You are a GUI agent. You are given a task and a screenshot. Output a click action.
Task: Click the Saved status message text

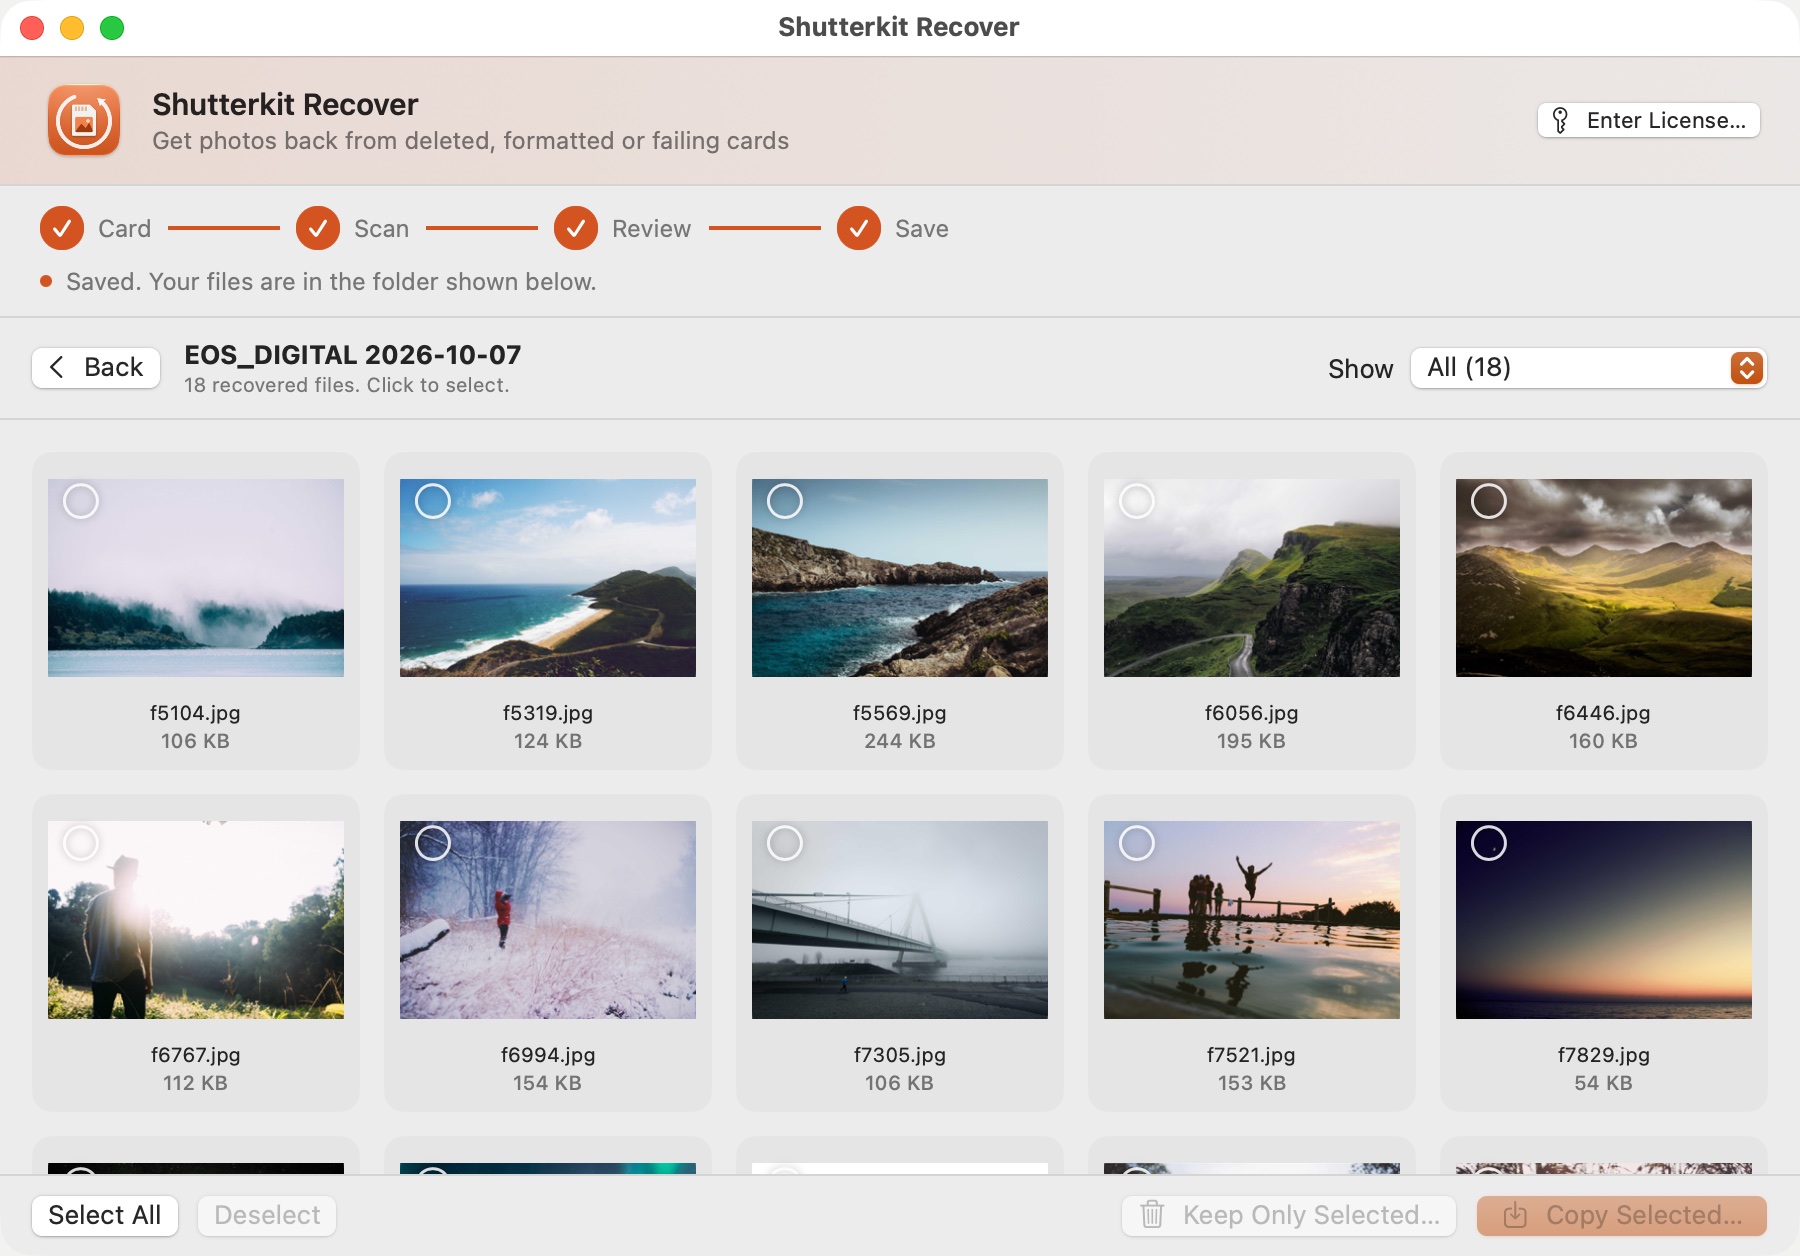[331, 282]
